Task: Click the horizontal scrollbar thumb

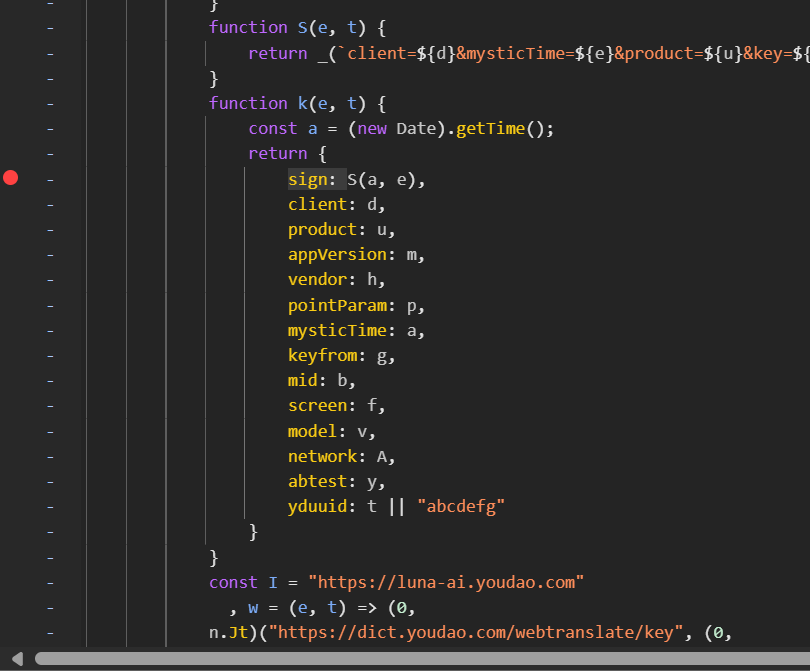Action: [420, 658]
